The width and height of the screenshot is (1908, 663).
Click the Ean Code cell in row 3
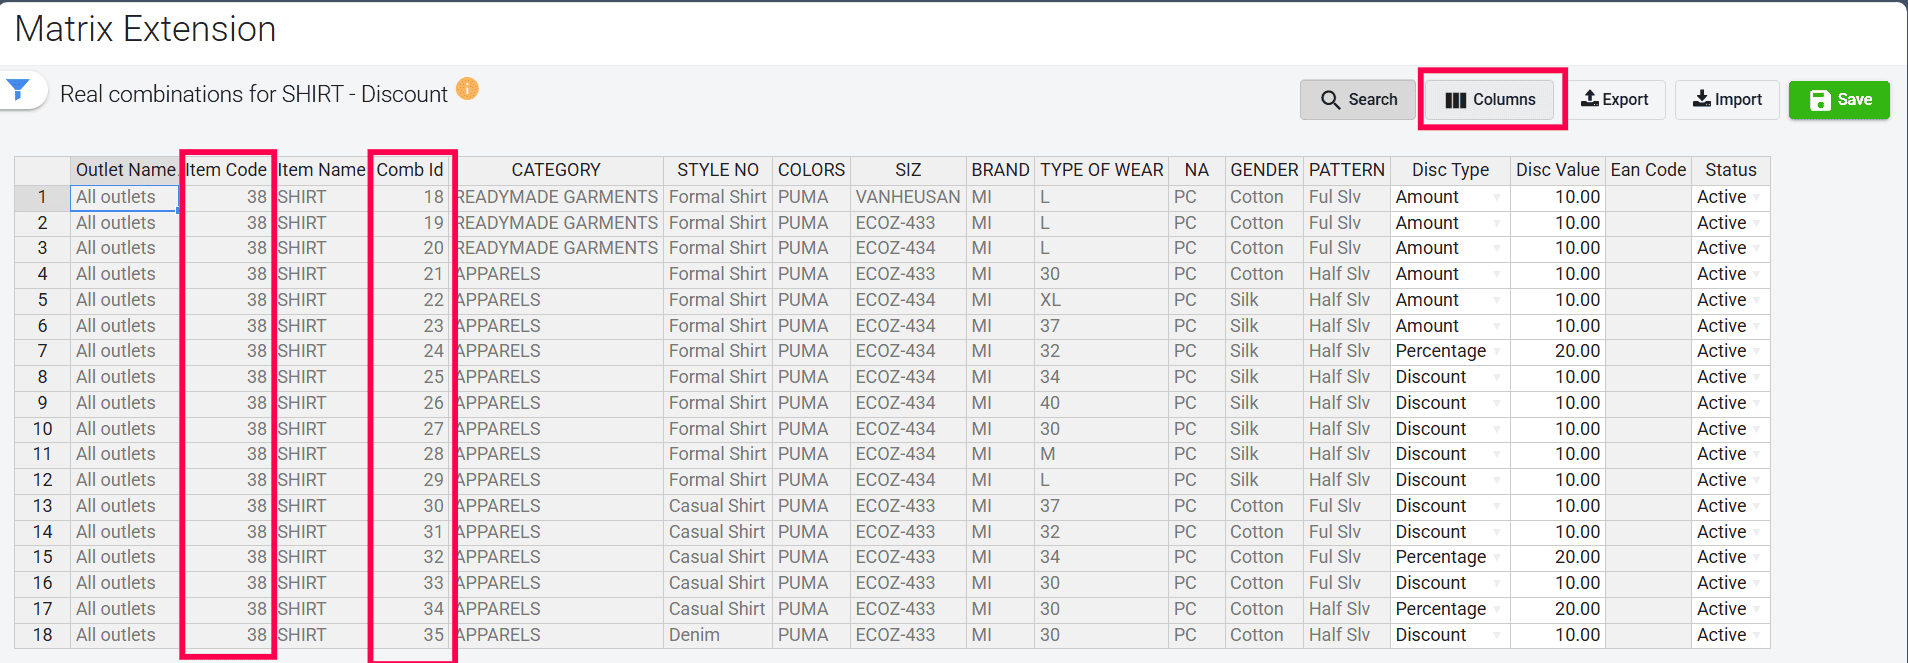click(1647, 248)
